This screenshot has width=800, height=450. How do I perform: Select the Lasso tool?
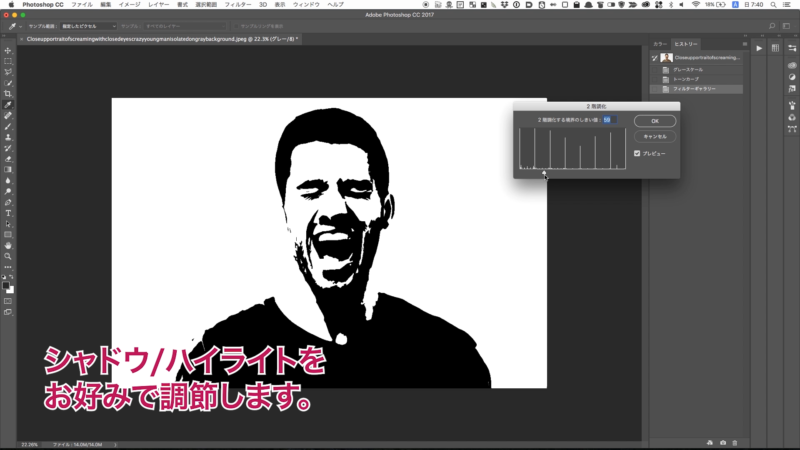8,72
